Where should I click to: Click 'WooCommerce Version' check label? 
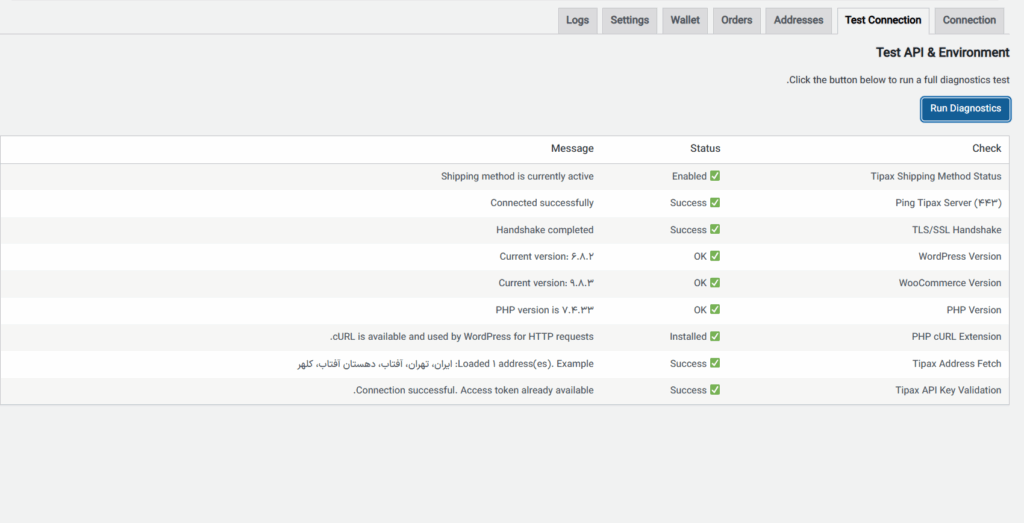(x=950, y=283)
